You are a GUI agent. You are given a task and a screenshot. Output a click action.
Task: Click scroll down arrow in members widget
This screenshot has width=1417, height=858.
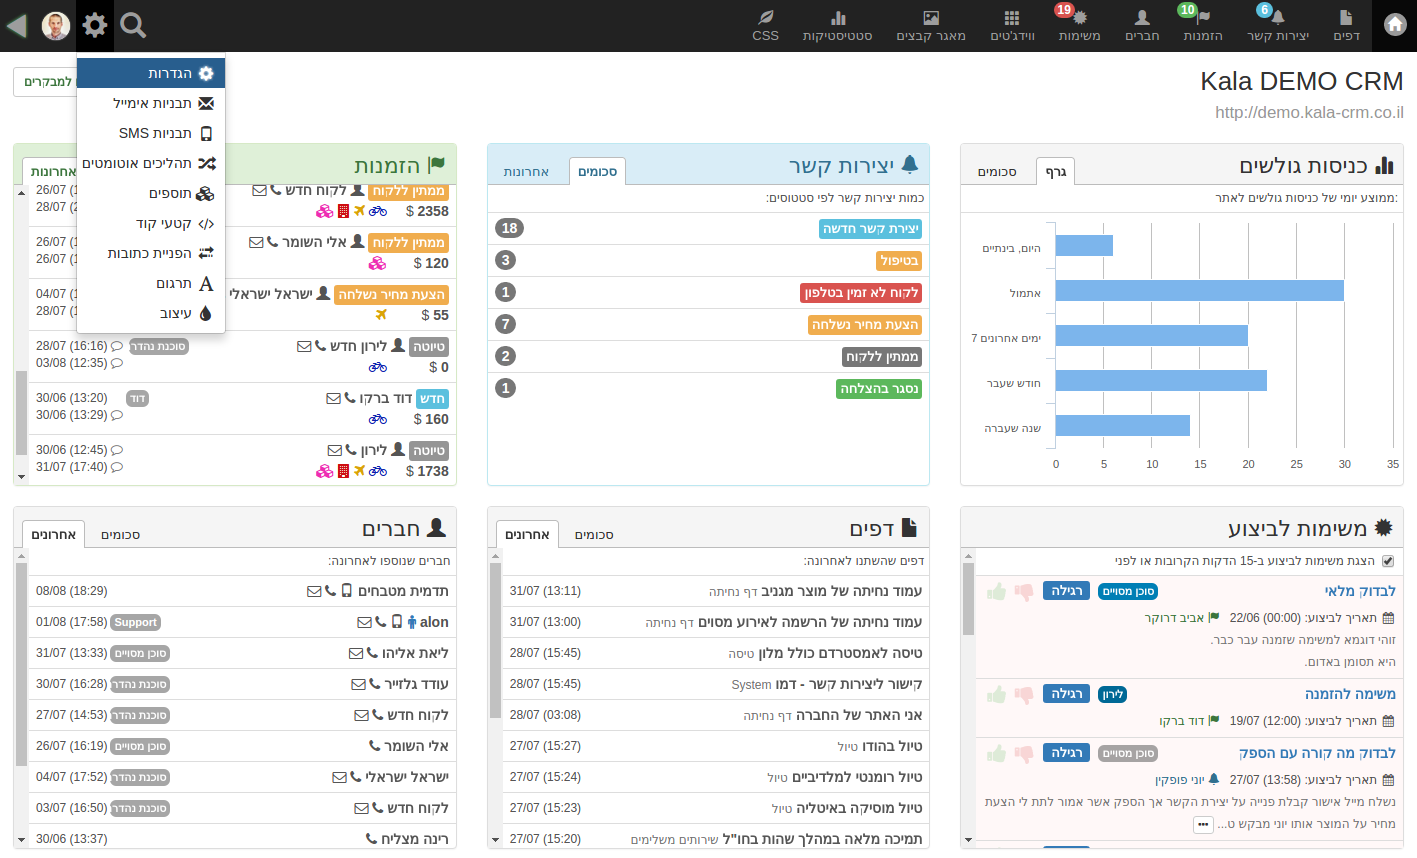coord(21,840)
